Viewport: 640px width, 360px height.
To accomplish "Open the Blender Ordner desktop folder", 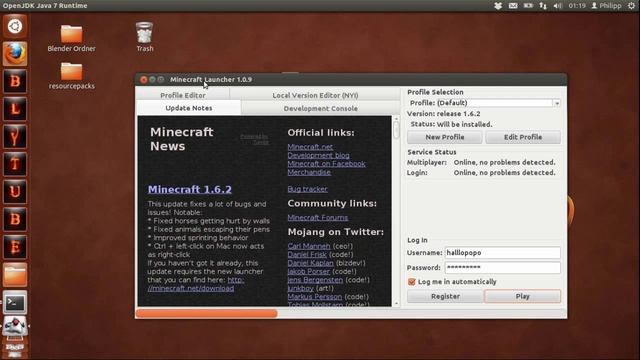I will pyautogui.click(x=71, y=39).
